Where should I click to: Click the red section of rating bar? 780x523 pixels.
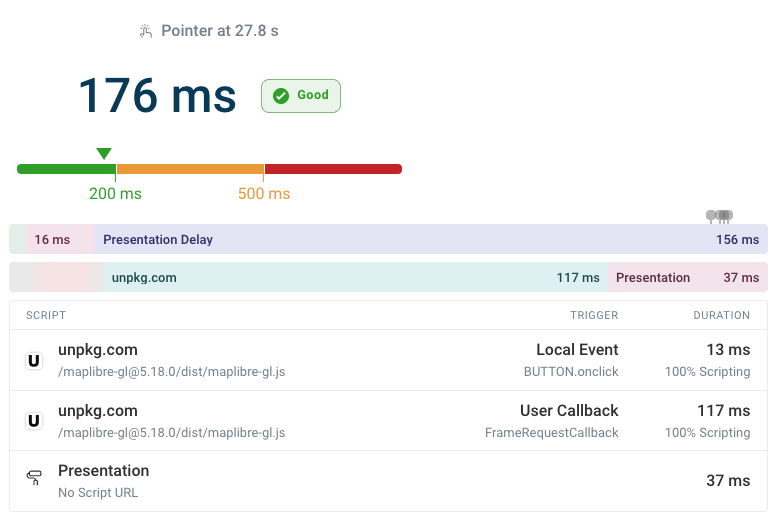[332, 169]
